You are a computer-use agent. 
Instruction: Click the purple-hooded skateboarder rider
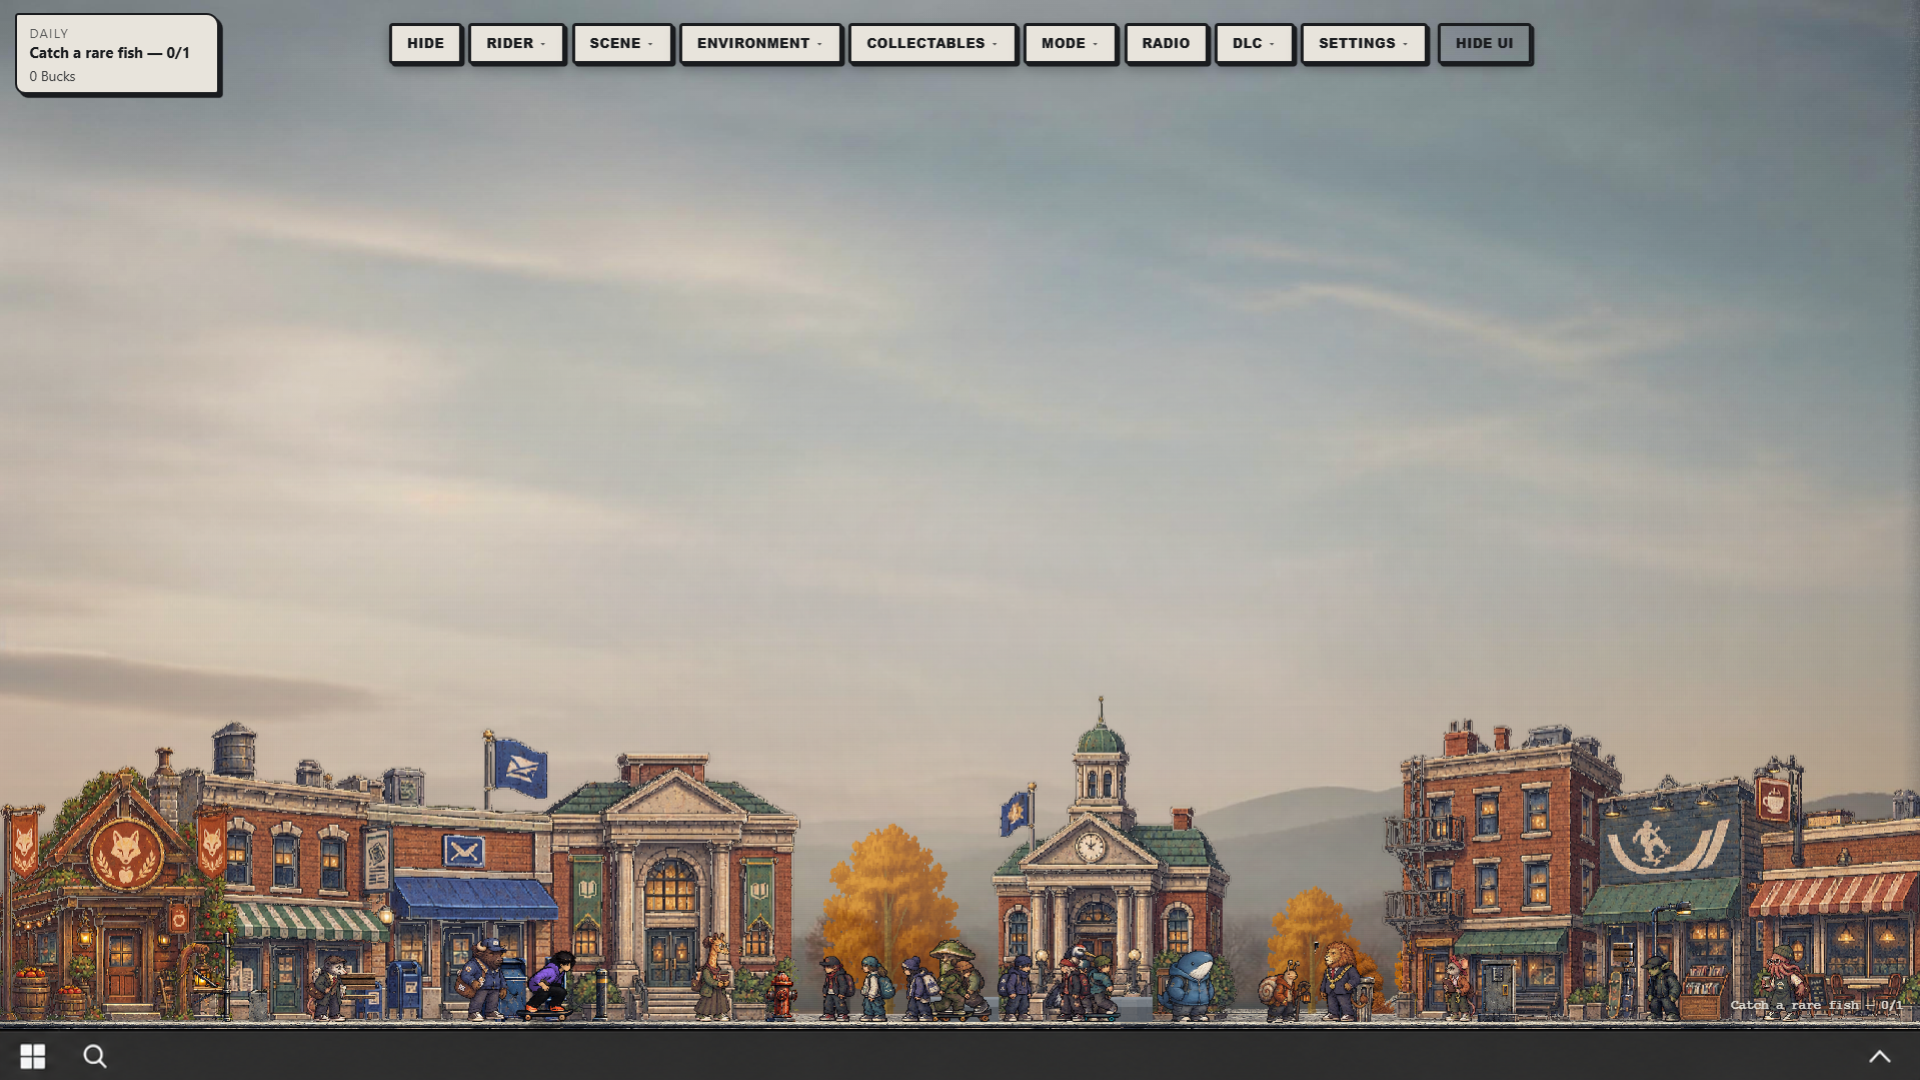point(550,984)
